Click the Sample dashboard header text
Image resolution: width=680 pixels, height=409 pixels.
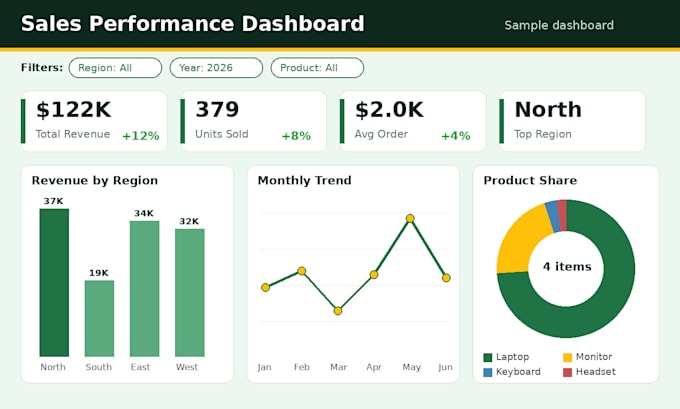[559, 25]
